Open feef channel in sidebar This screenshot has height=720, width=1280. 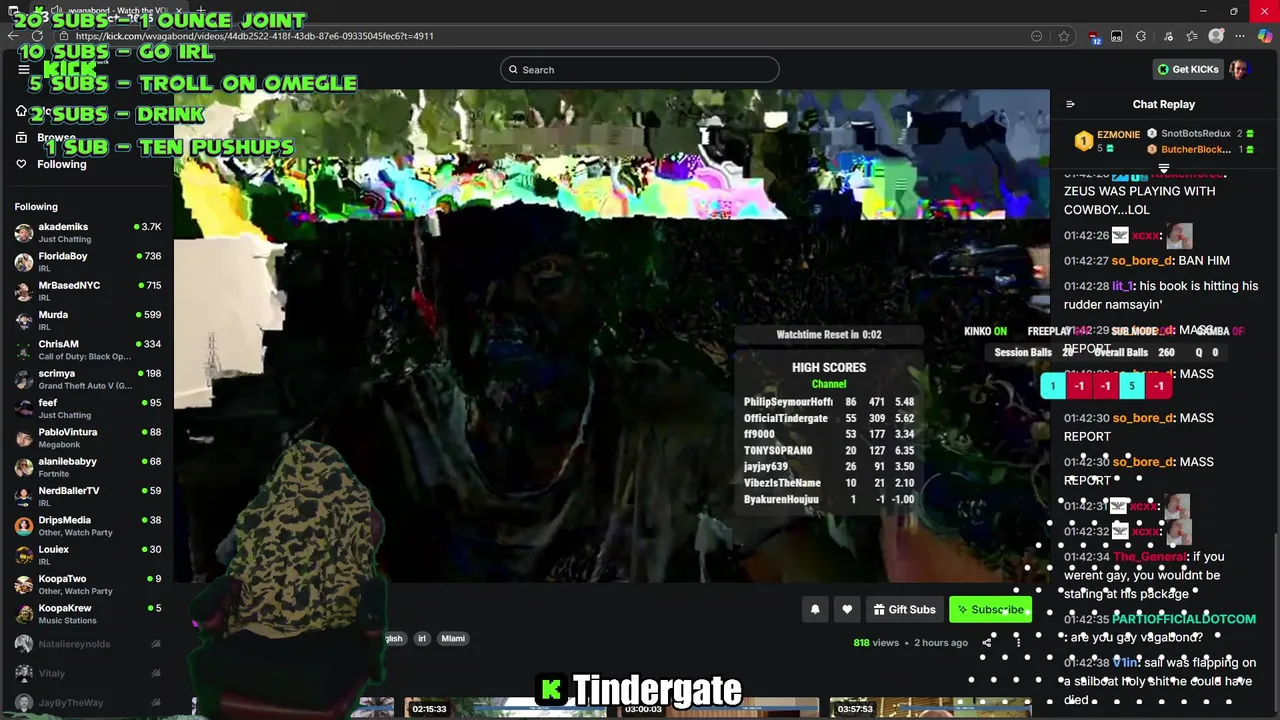(x=88, y=408)
